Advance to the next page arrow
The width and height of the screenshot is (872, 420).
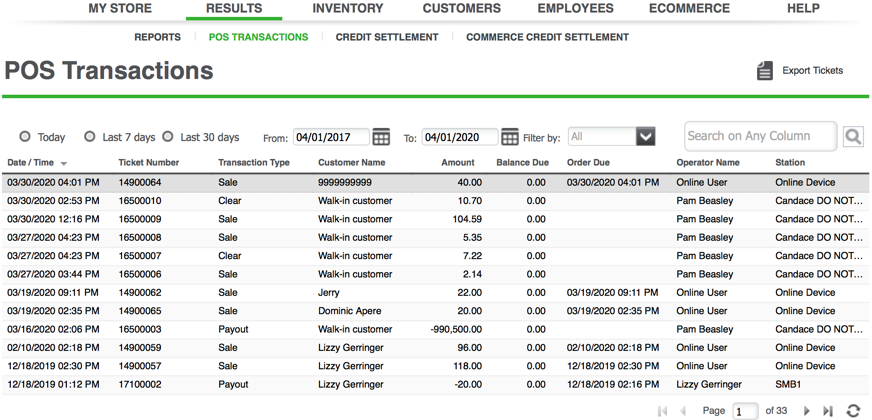[807, 411]
